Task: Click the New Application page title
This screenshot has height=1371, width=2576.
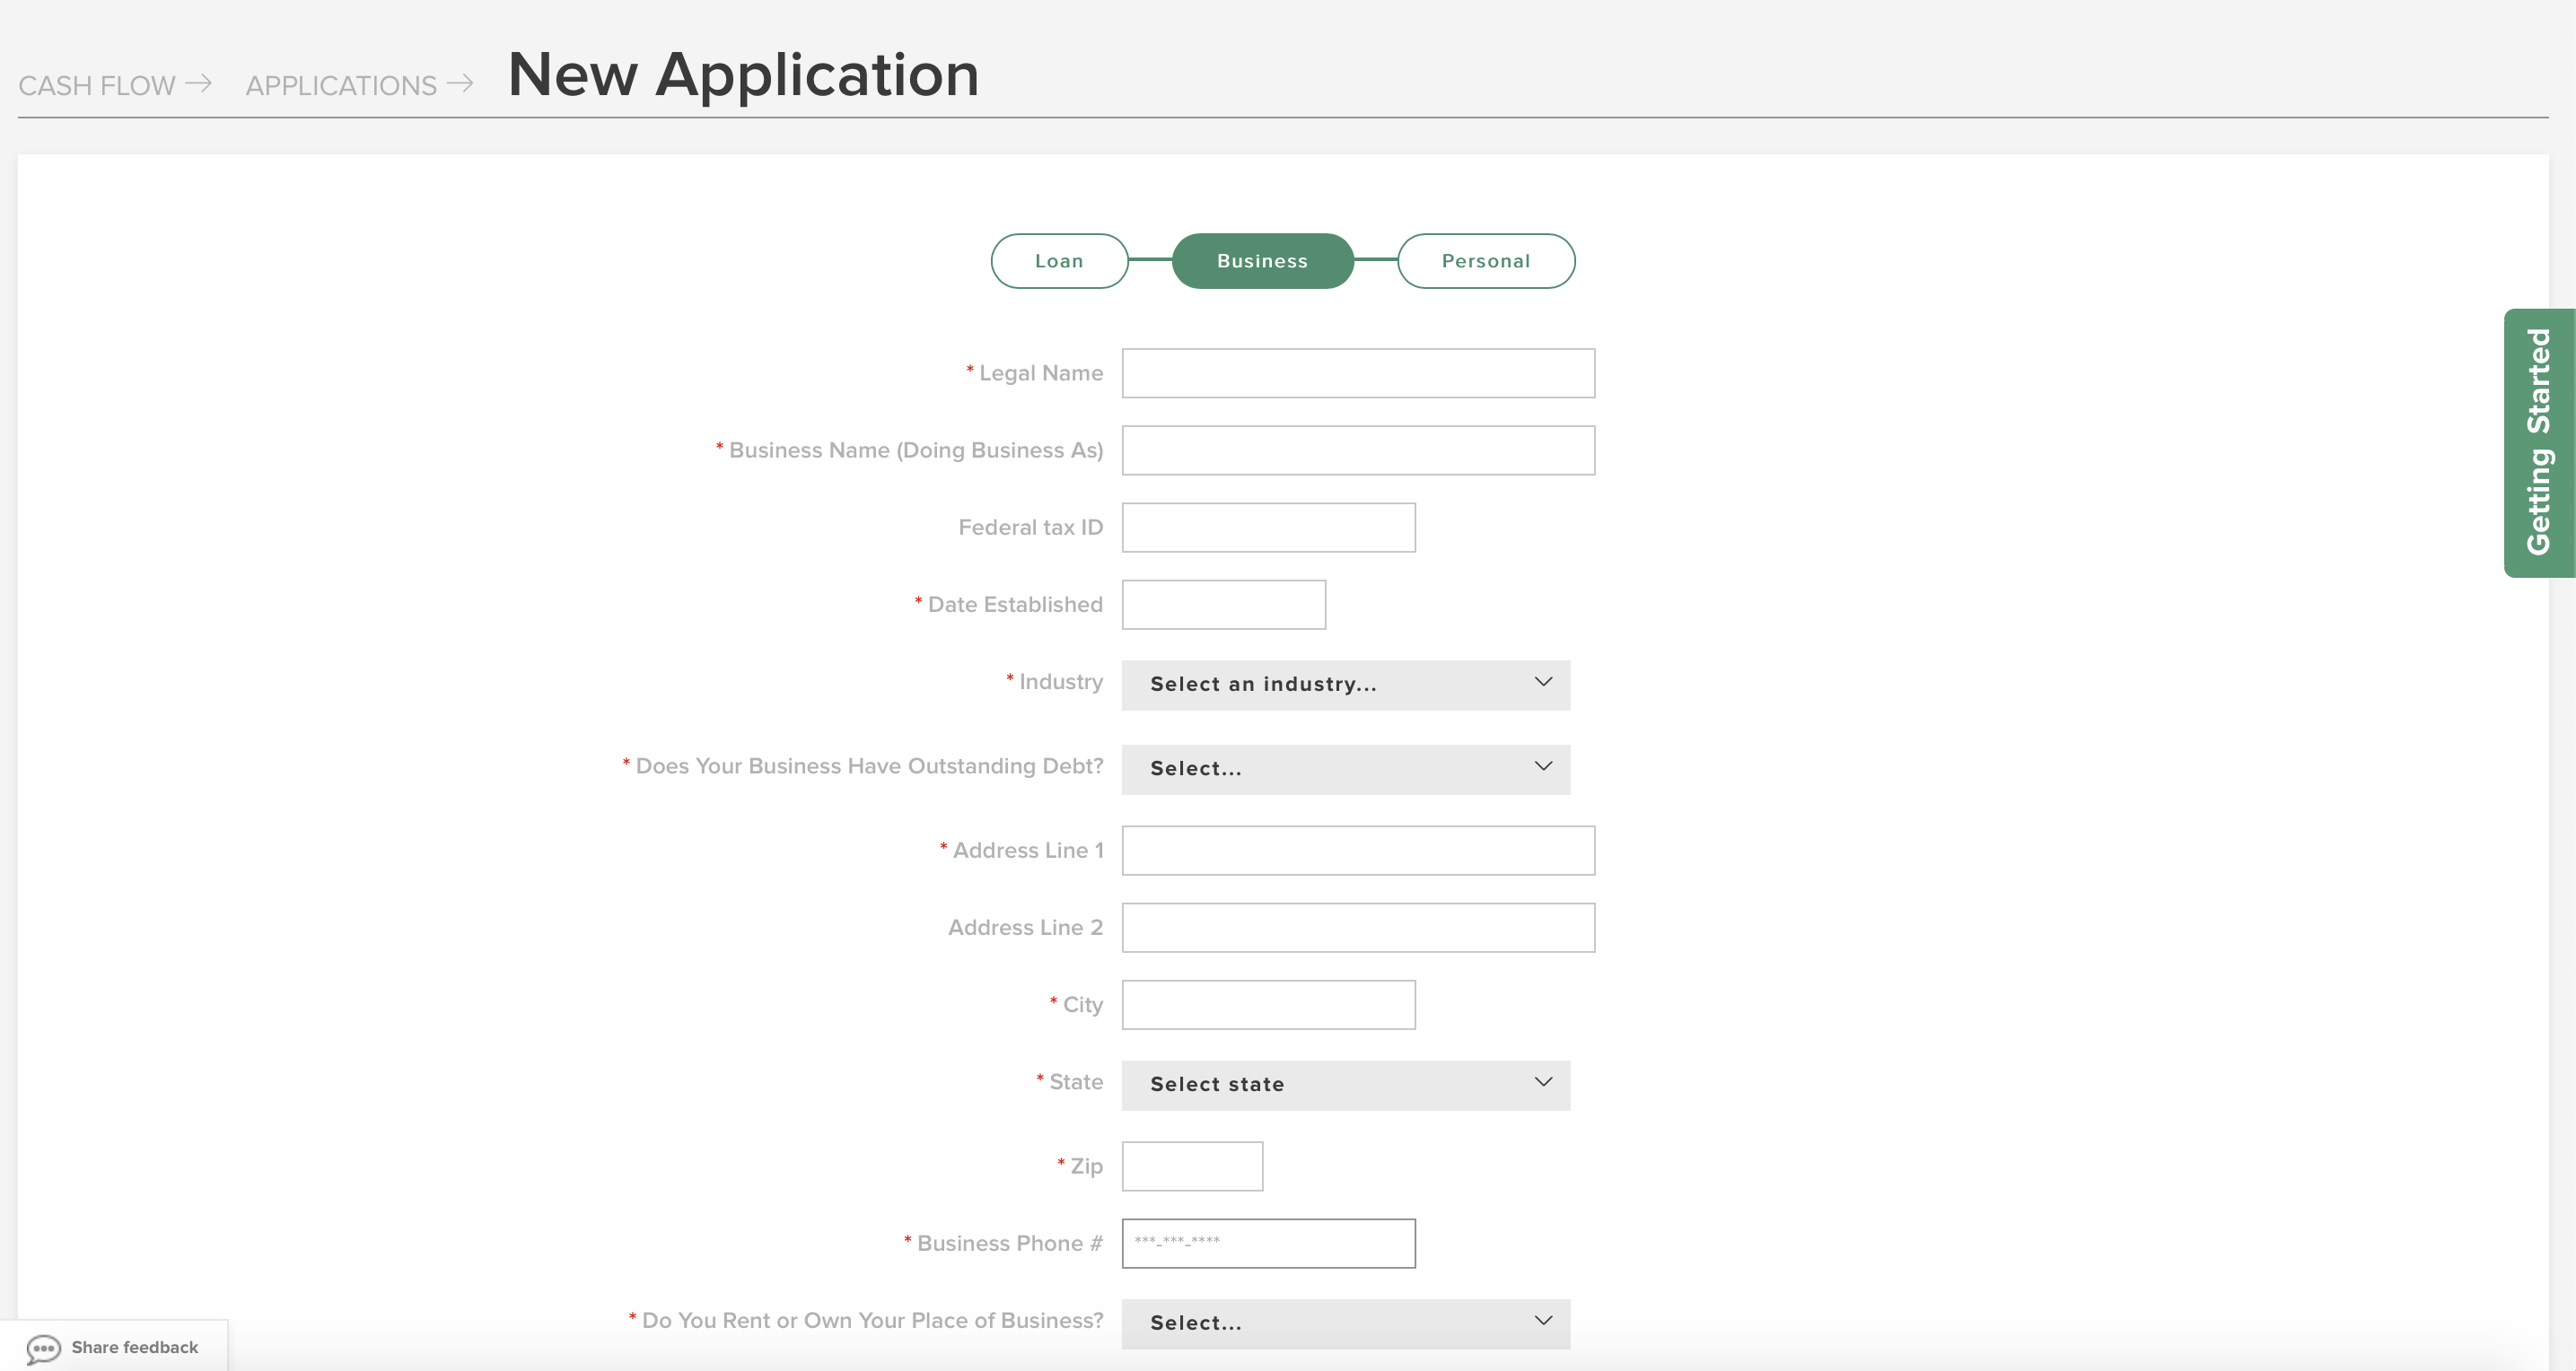Action: click(743, 75)
